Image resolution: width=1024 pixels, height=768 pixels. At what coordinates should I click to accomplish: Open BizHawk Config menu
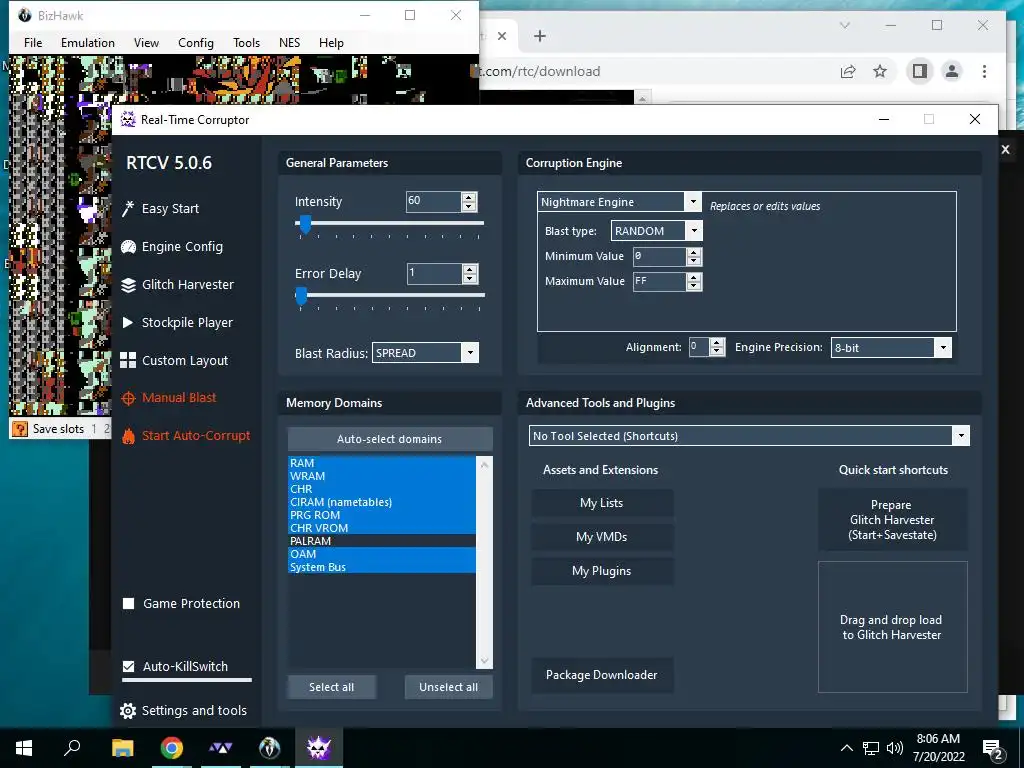click(x=196, y=42)
